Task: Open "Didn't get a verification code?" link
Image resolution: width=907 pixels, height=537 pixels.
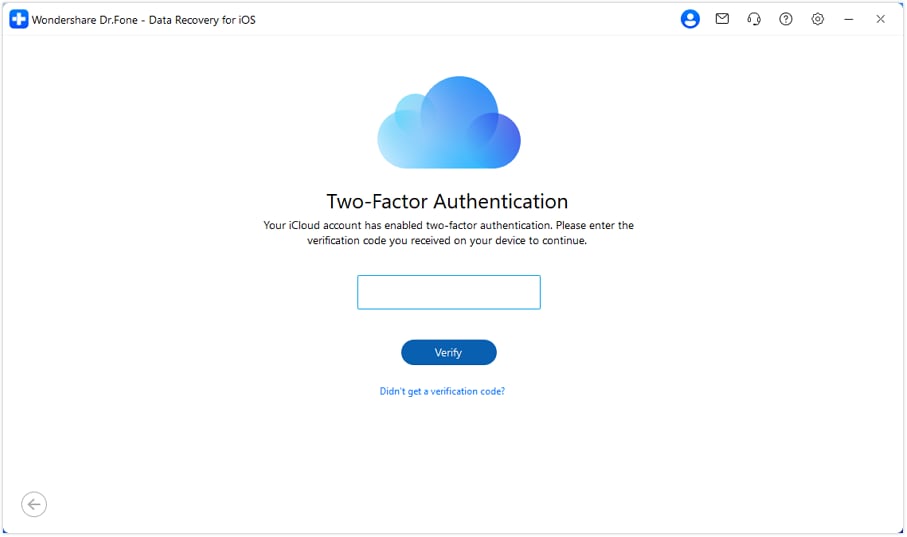Action: point(442,391)
